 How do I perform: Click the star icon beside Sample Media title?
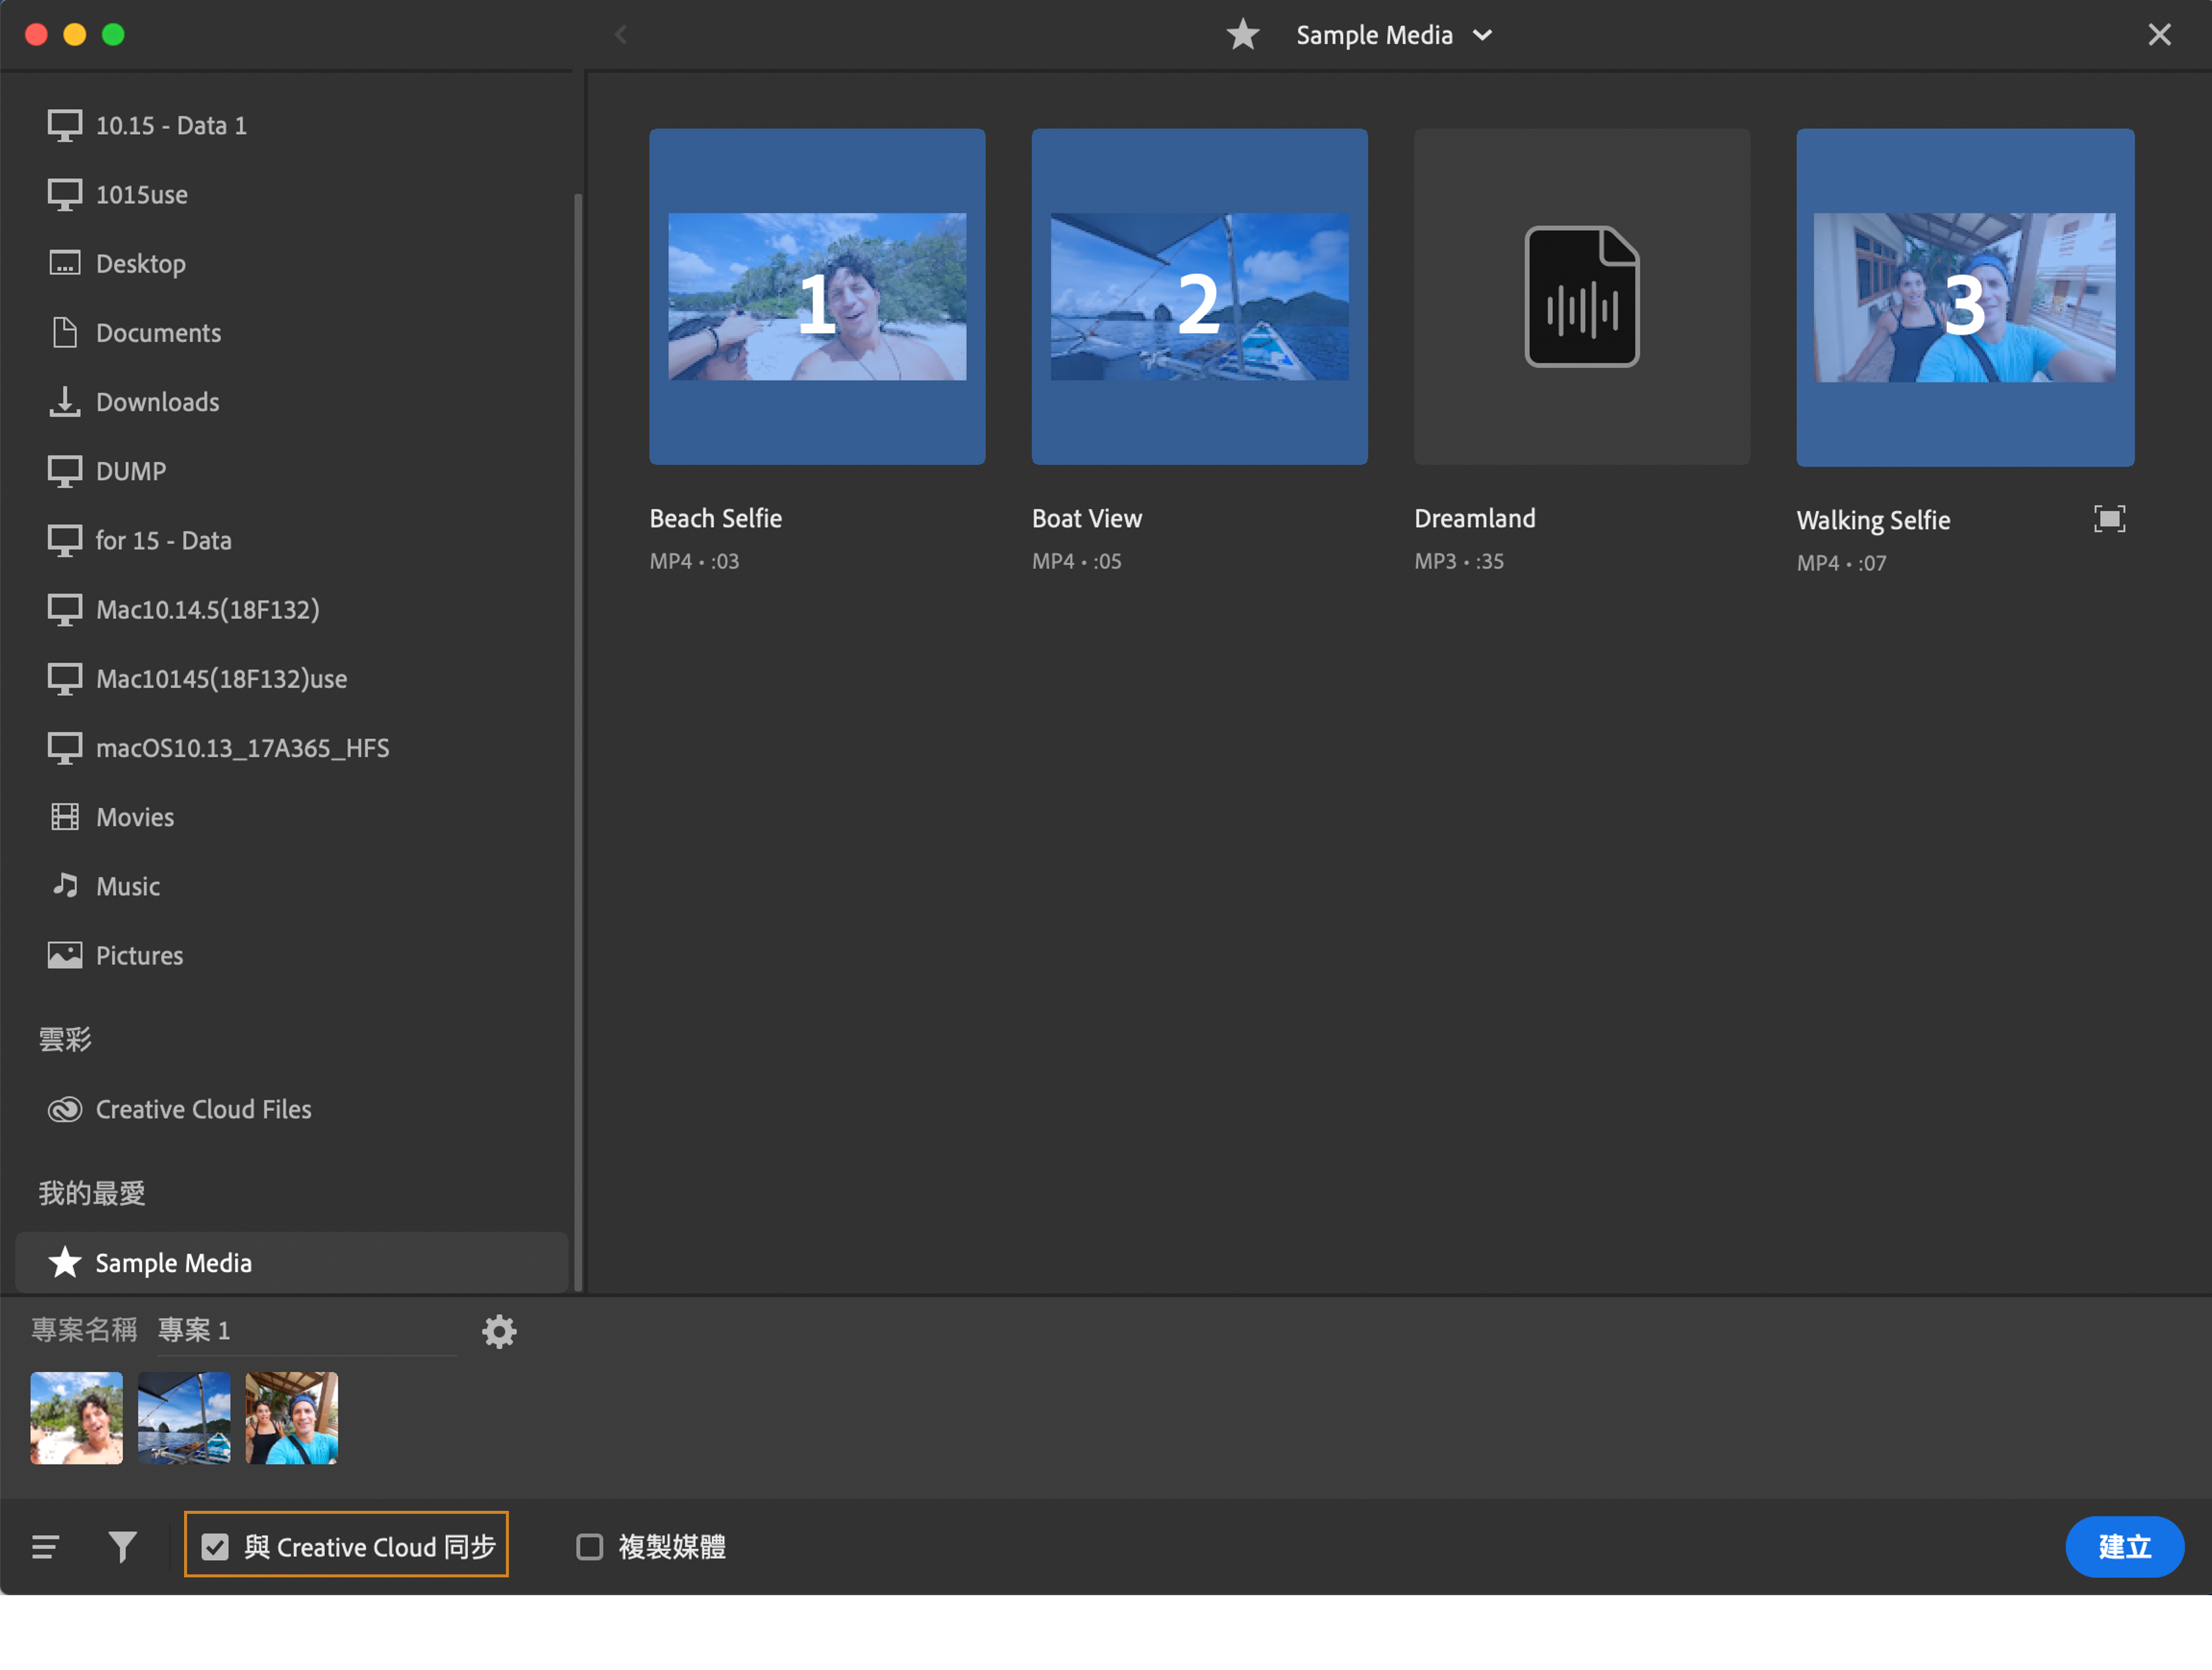[1242, 35]
